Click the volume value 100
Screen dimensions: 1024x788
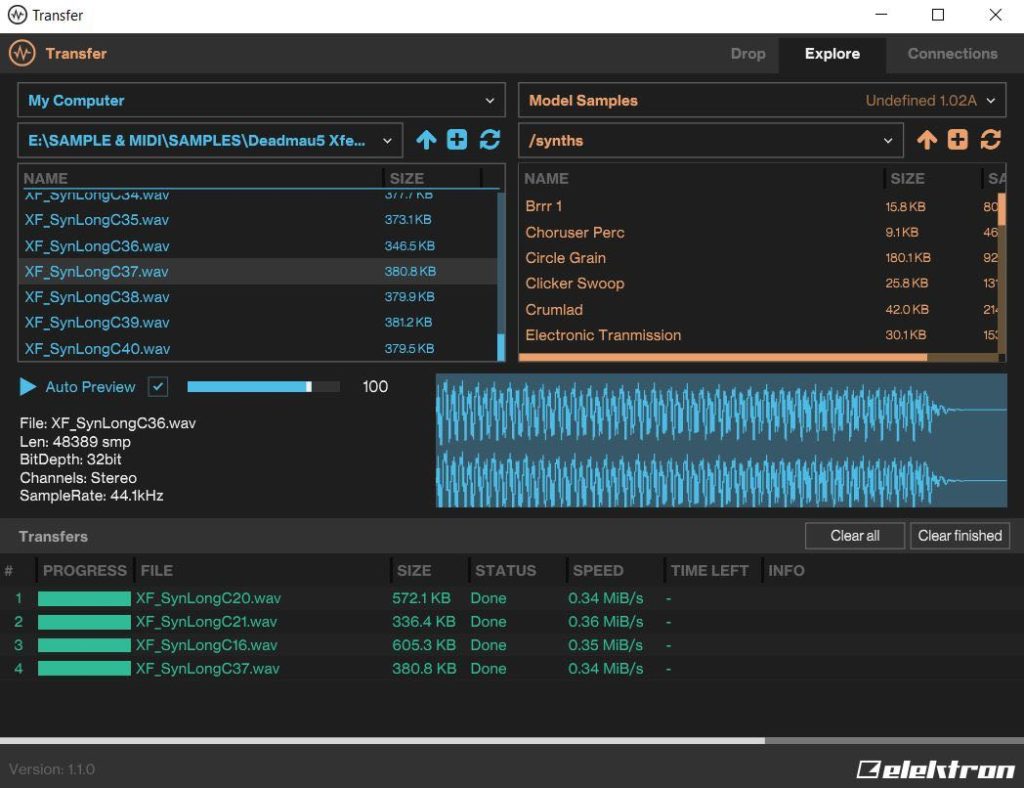375,386
